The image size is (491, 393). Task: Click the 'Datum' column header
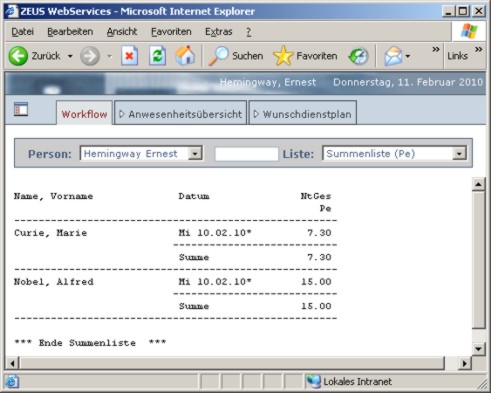[x=194, y=196]
